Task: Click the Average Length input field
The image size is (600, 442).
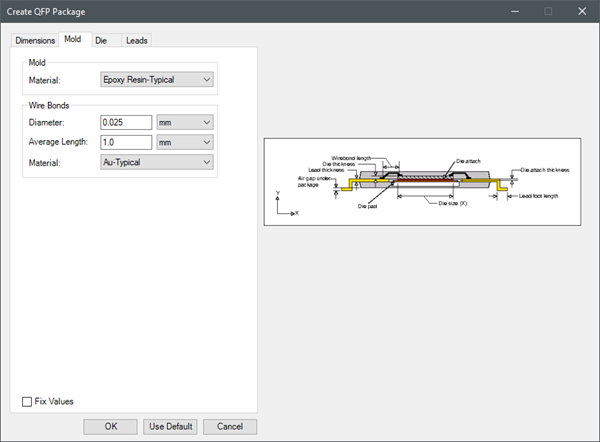Action: (x=126, y=142)
